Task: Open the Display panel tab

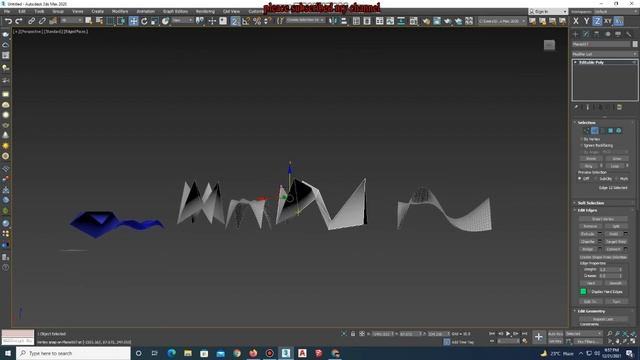Action: [x=618, y=34]
